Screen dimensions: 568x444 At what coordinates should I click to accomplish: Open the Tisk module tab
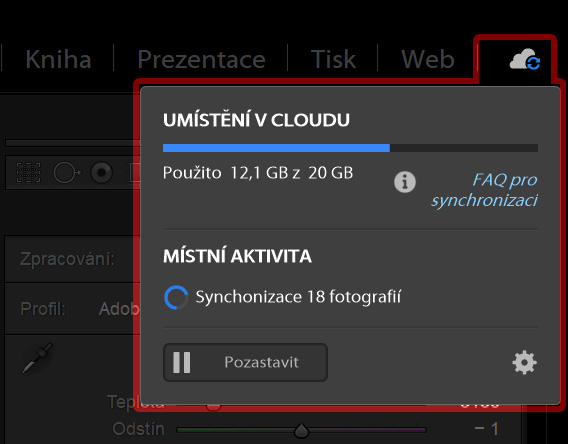[x=333, y=59]
